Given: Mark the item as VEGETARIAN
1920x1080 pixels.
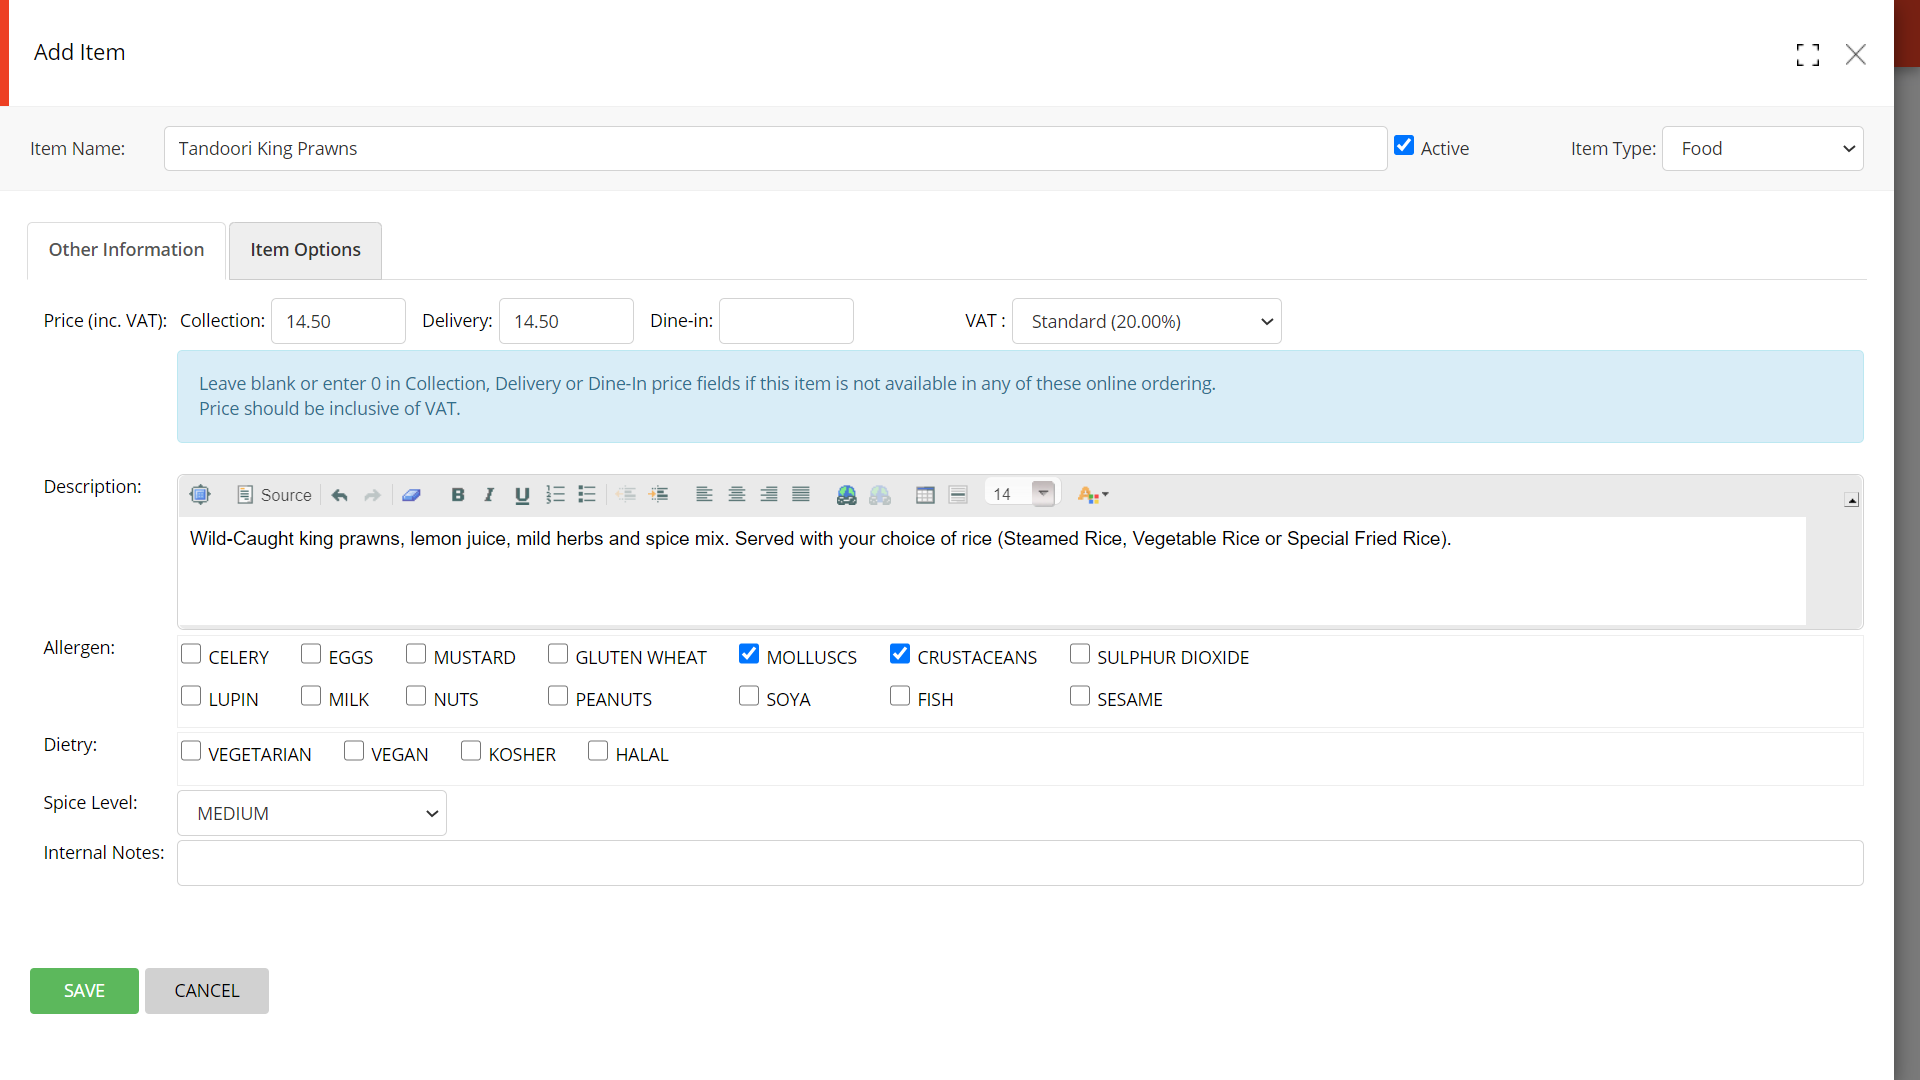Looking at the screenshot, I should tap(191, 751).
